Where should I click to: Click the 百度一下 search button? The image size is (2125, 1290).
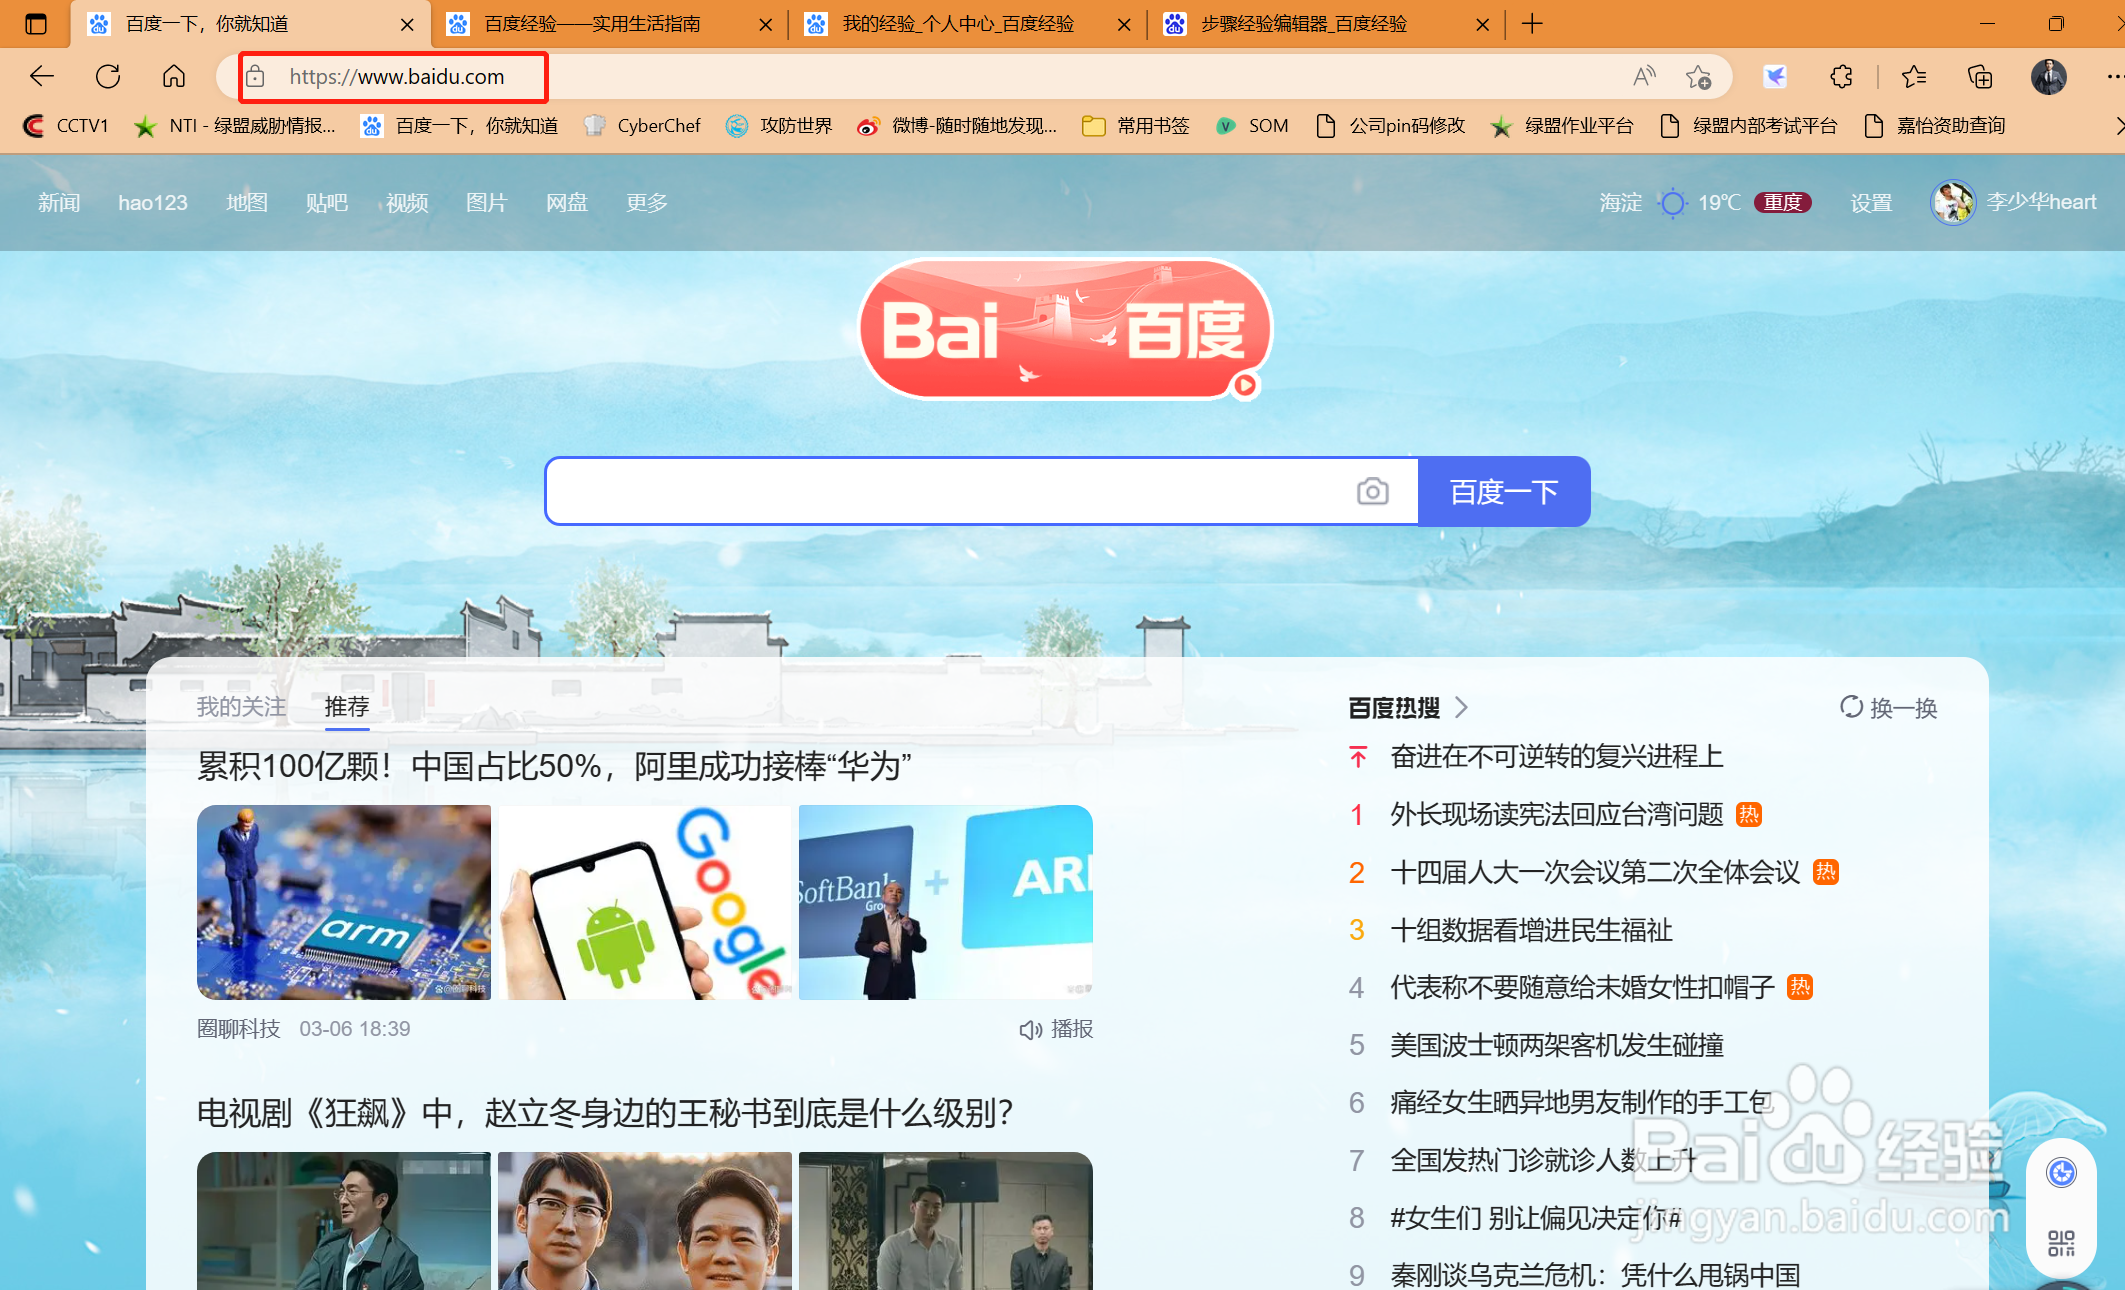point(1504,491)
